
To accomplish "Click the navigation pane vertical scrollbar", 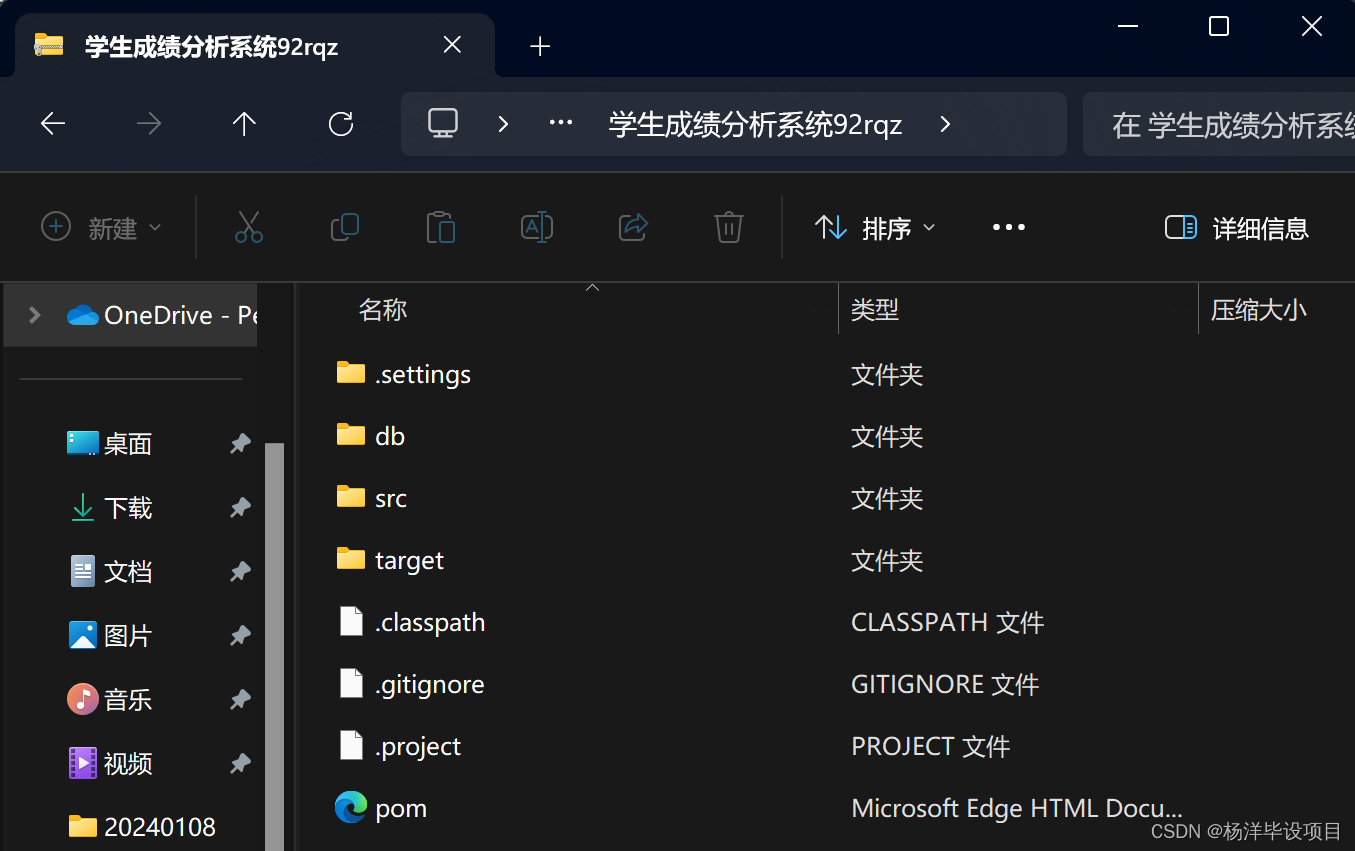I will point(275,646).
